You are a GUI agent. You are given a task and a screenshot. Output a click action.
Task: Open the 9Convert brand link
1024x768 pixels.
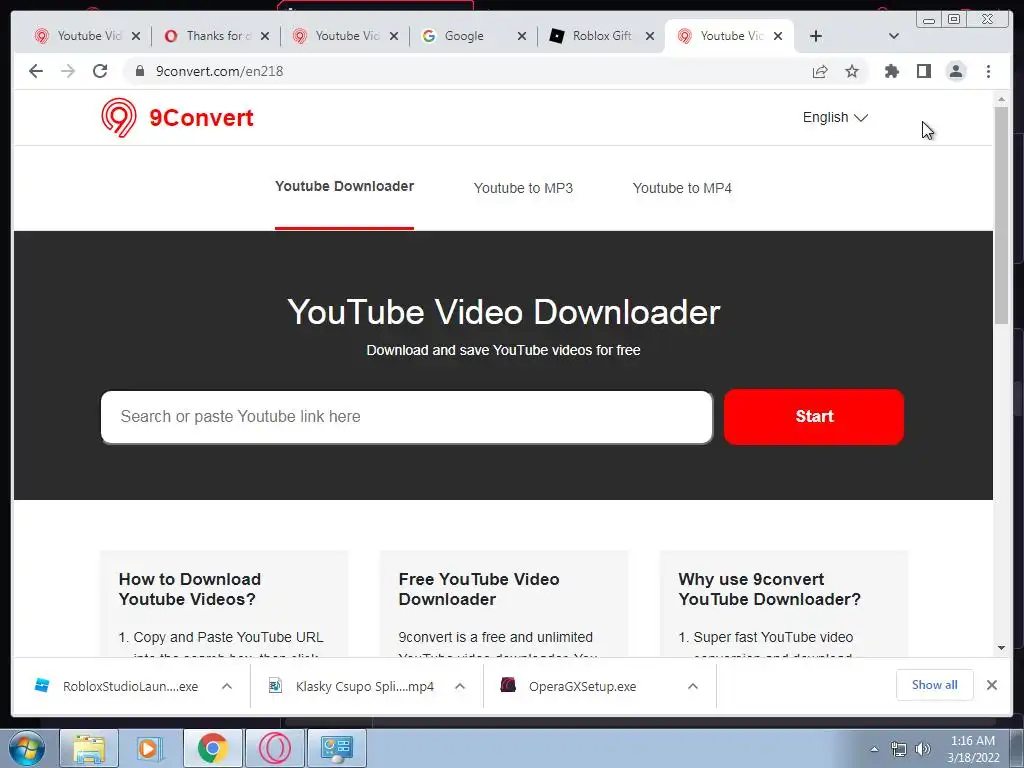pyautogui.click(x=201, y=118)
